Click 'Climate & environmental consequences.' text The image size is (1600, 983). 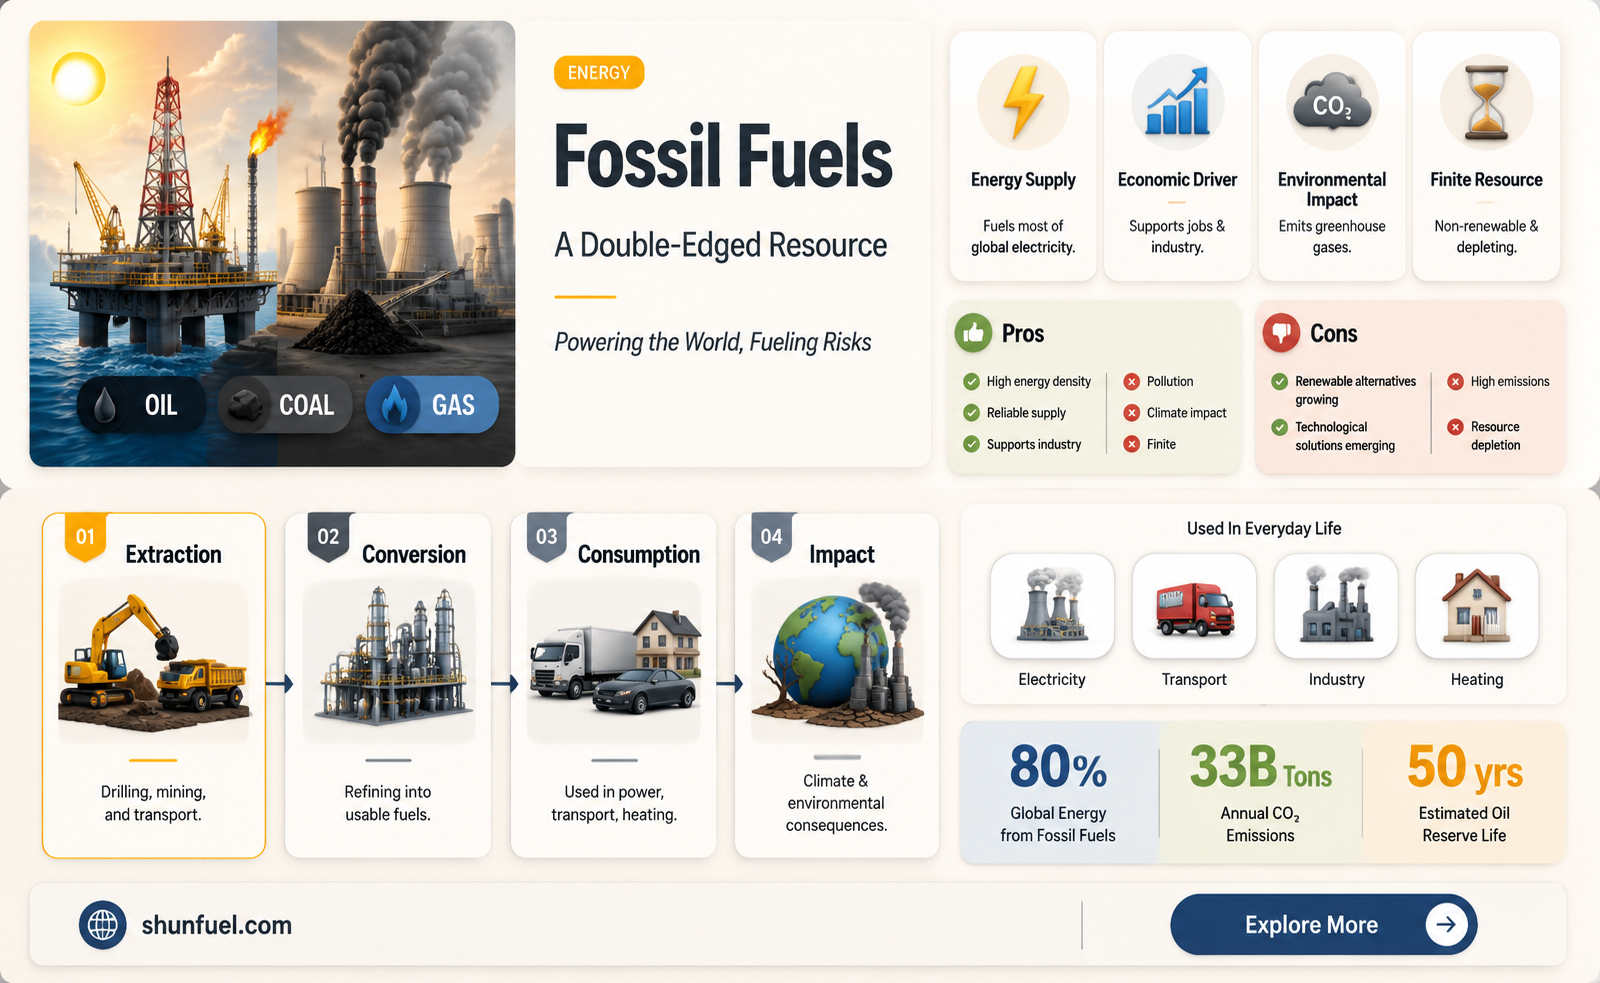(837, 803)
